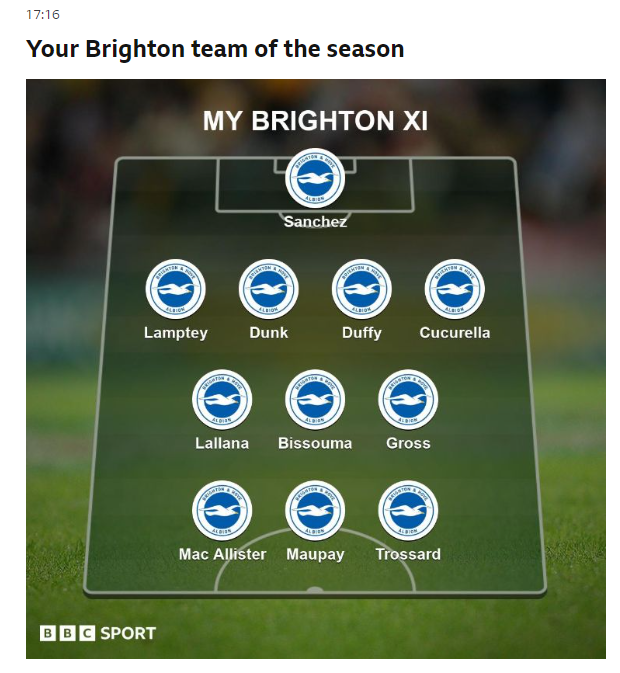Viewport: 620px width, 673px height.
Task: Click the Trossard club badge
Action: (x=408, y=510)
